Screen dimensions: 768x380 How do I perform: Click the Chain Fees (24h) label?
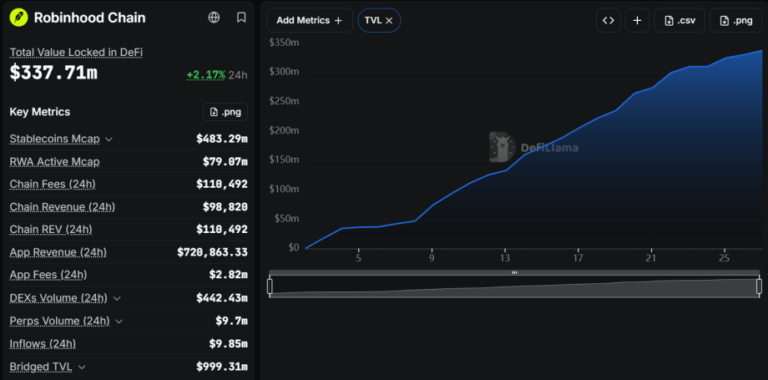pos(53,185)
